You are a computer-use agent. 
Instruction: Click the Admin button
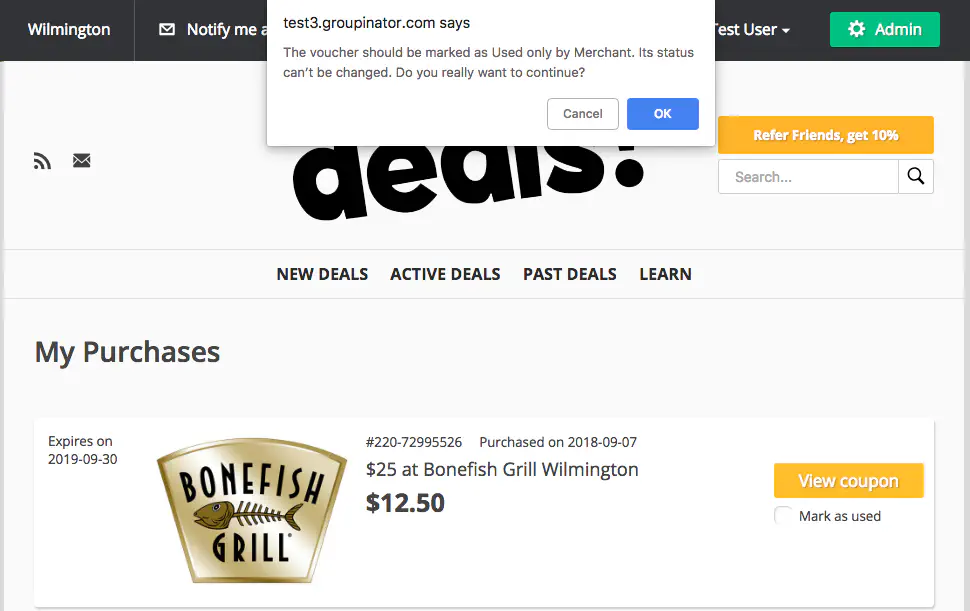point(884,29)
